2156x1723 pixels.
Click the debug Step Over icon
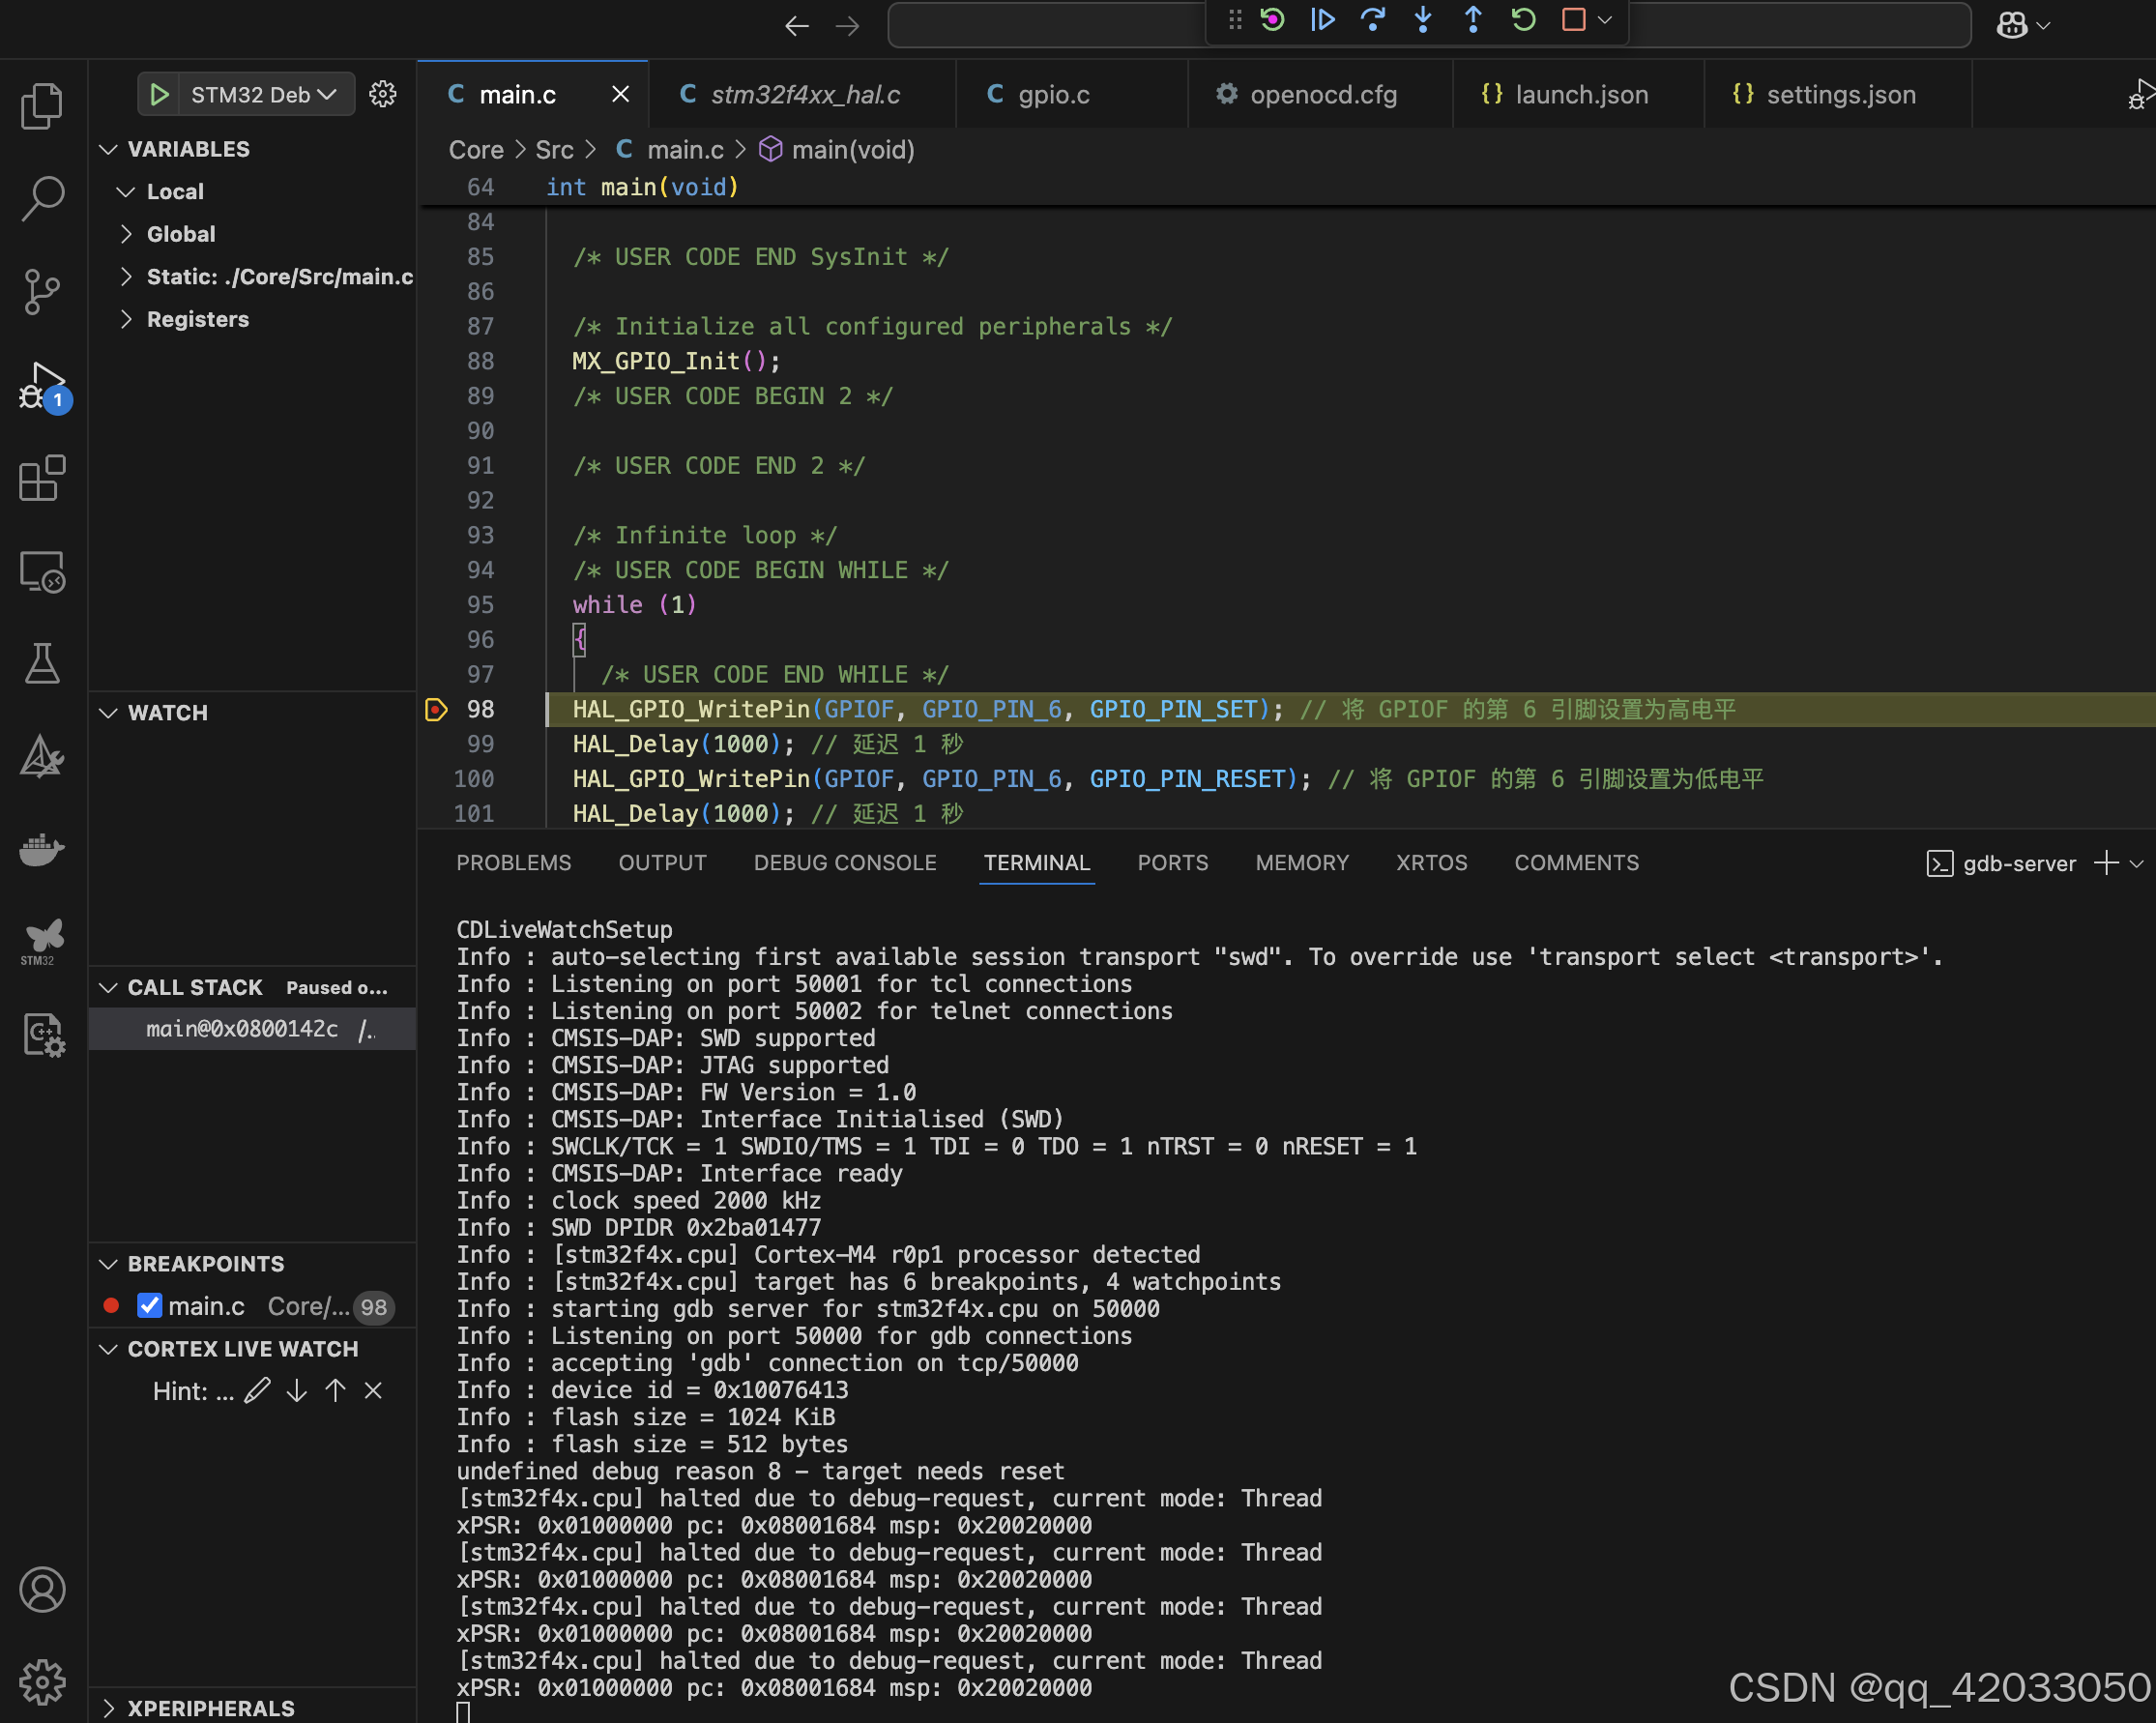pyautogui.click(x=1372, y=19)
